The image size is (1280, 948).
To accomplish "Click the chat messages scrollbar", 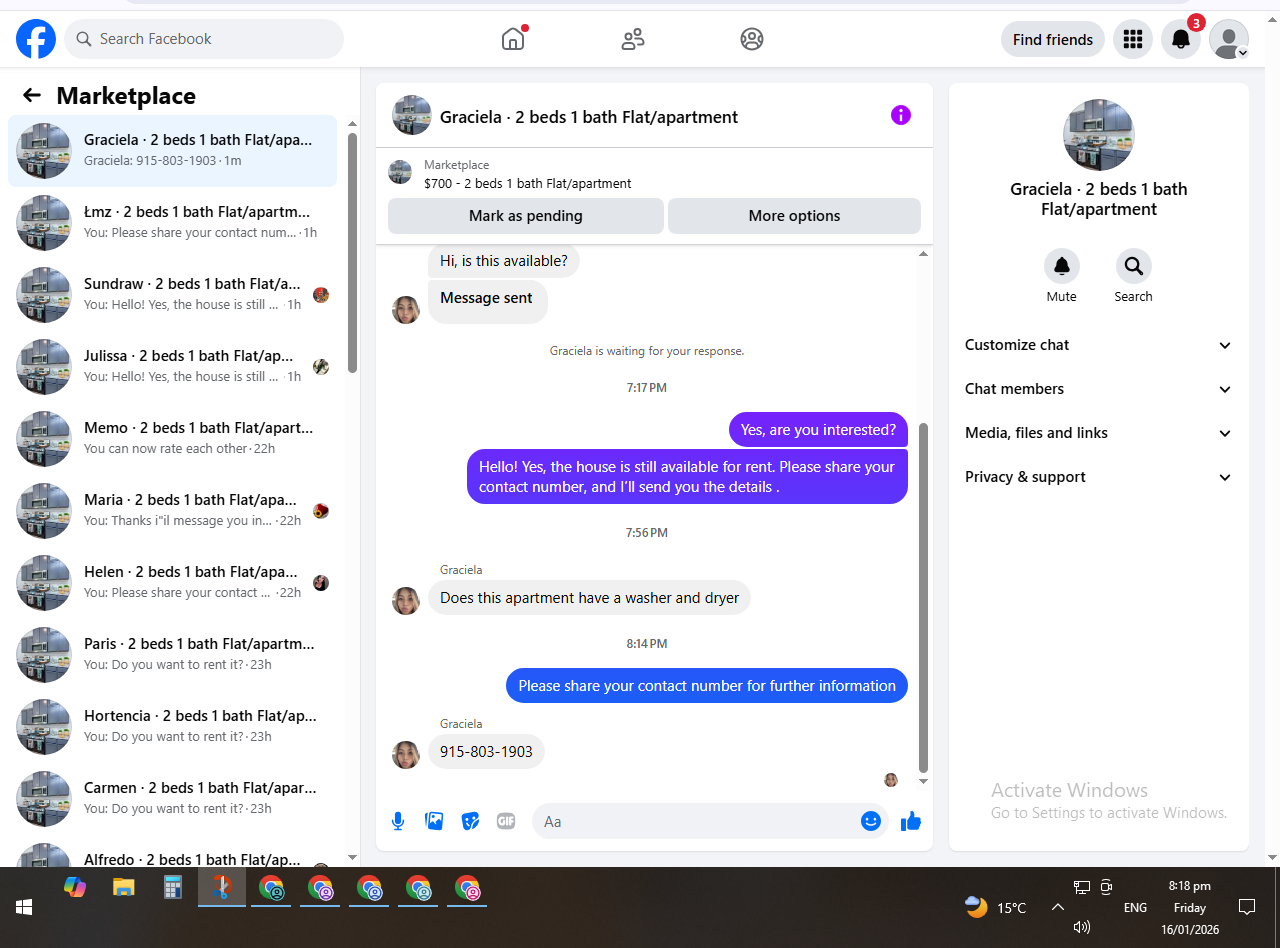I will click(x=923, y=598).
